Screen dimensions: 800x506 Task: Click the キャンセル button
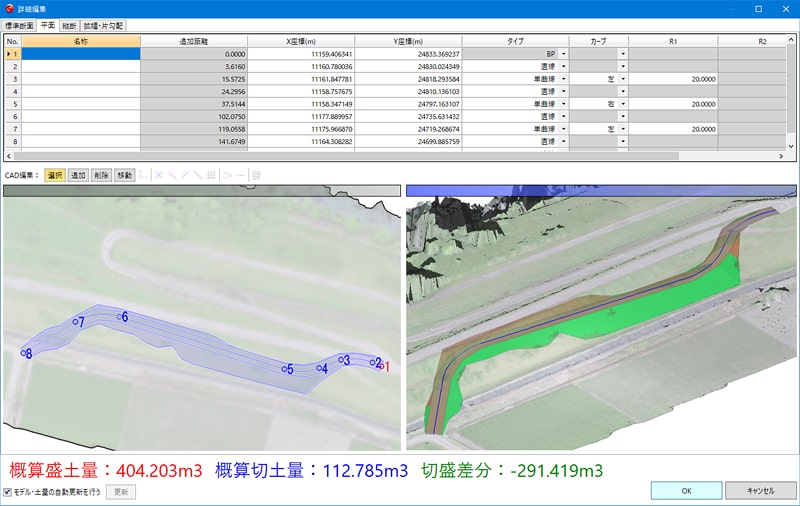coord(760,491)
